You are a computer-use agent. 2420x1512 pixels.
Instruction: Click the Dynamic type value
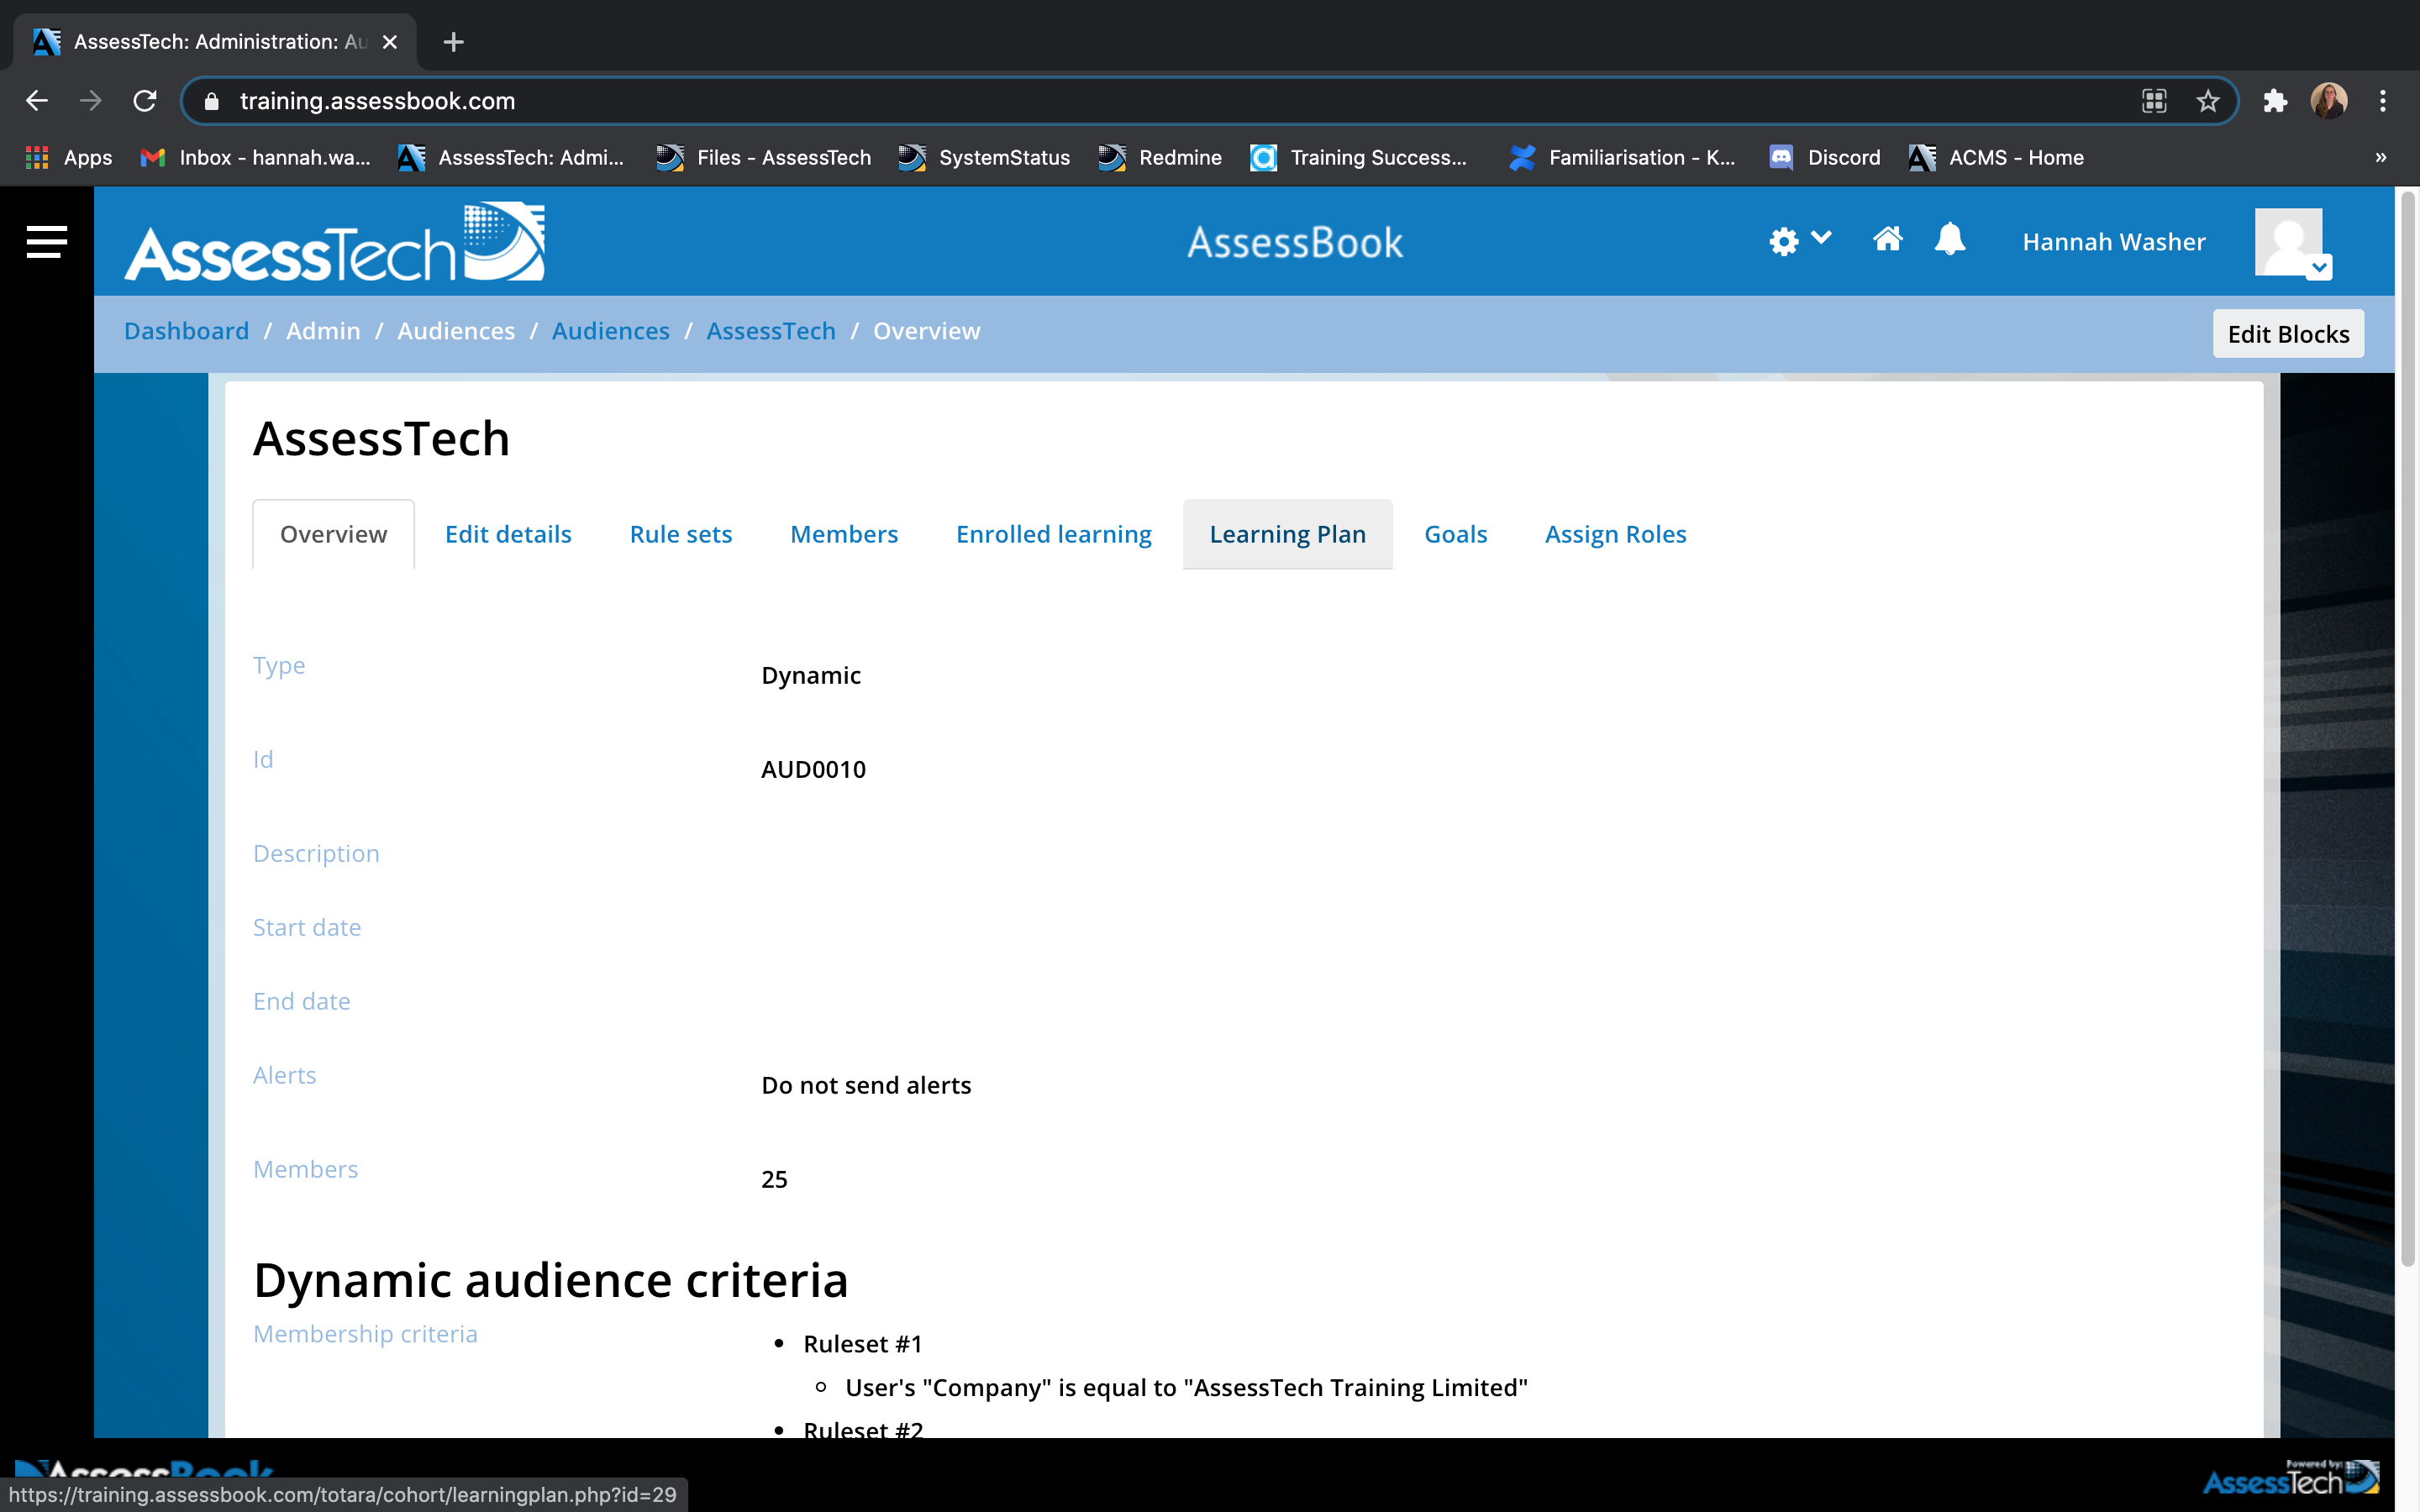coord(811,675)
